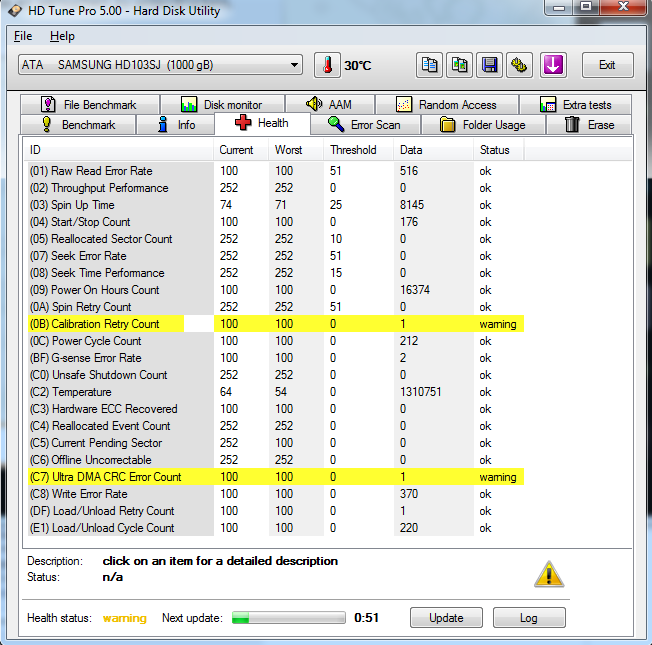Click the trash can Erase icon
Image resolution: width=652 pixels, height=645 pixels.
(x=572, y=124)
